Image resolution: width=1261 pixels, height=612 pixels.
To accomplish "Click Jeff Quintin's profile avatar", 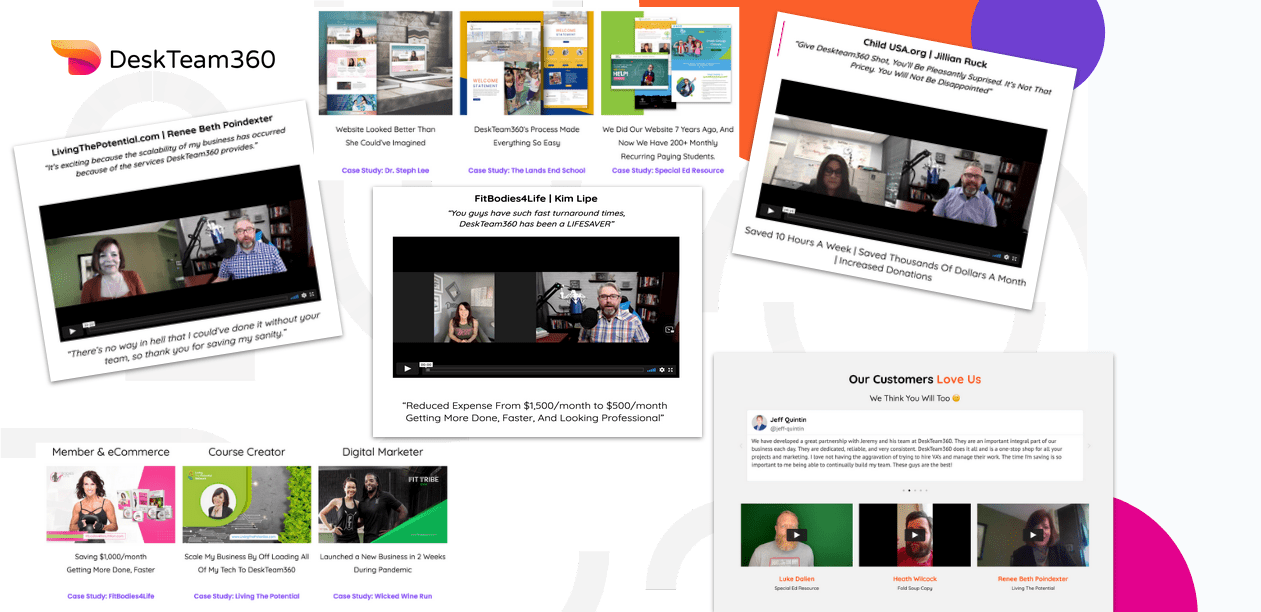I will 759,422.
